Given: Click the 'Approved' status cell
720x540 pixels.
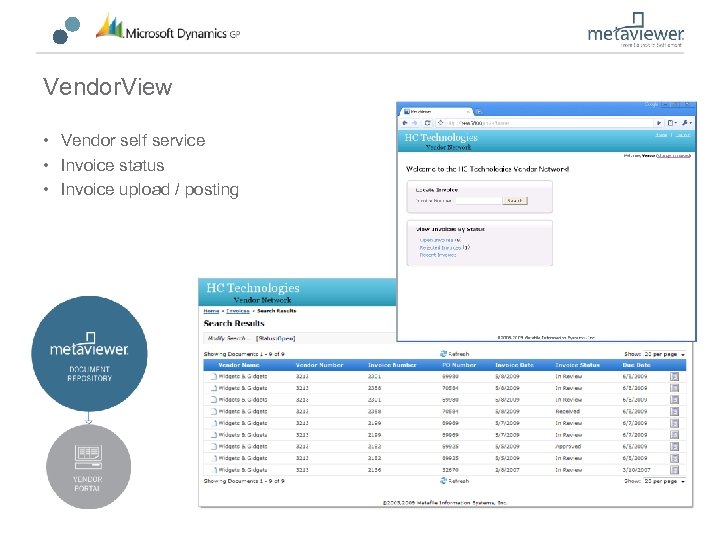Looking at the screenshot, I should (568, 446).
